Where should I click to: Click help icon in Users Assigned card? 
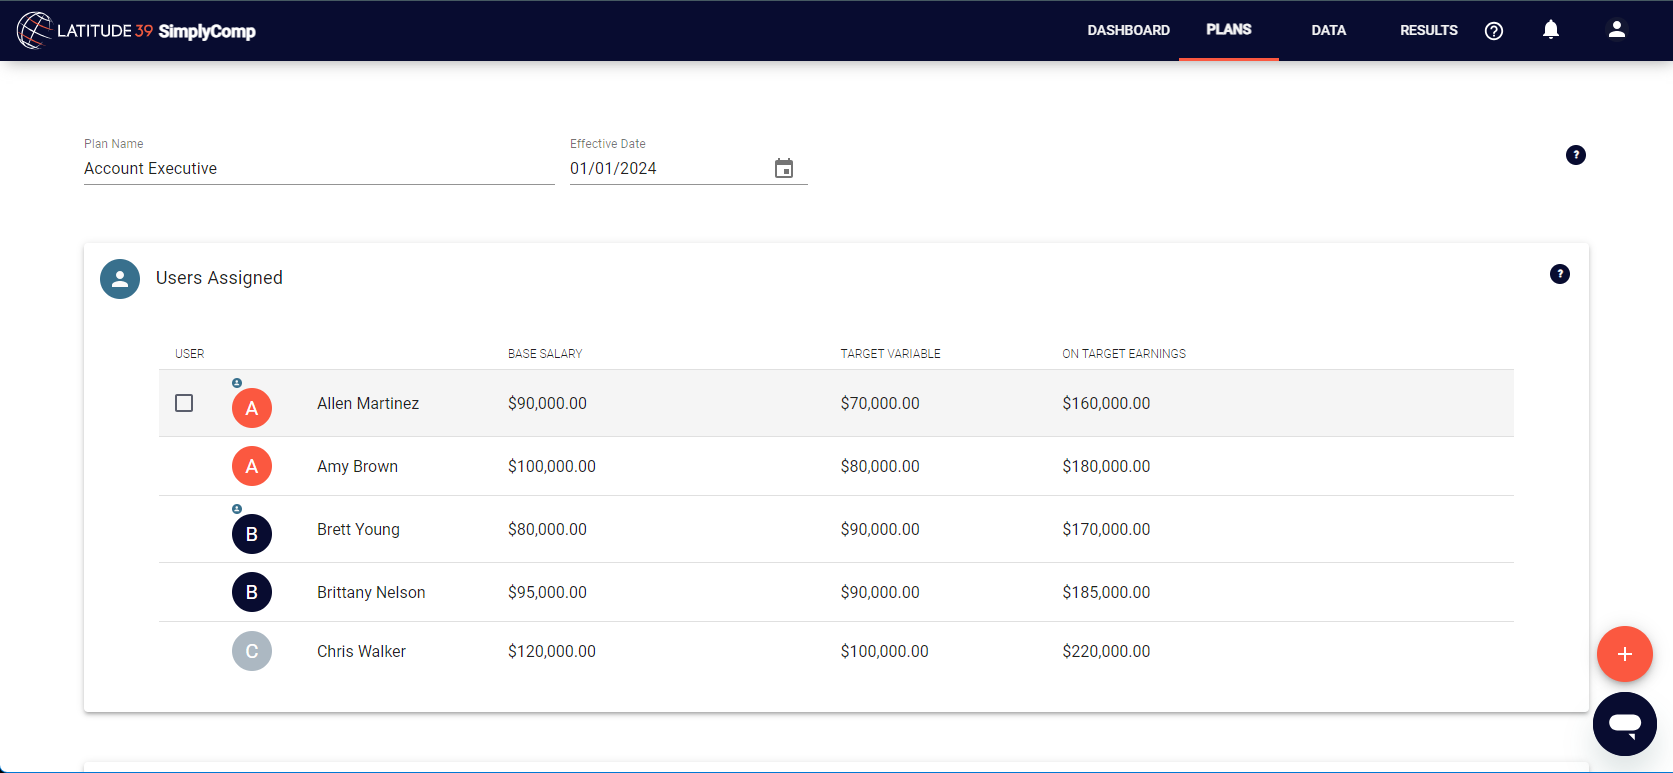coord(1559,274)
